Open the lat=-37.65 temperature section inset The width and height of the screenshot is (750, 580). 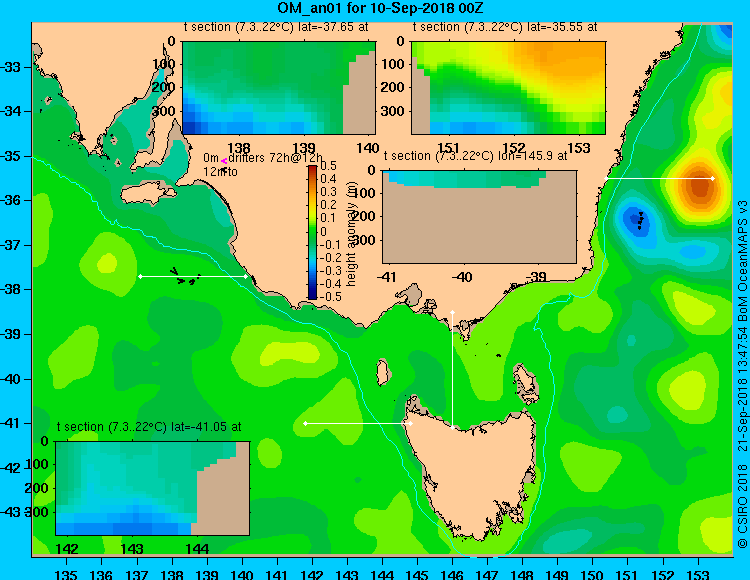(x=279, y=88)
